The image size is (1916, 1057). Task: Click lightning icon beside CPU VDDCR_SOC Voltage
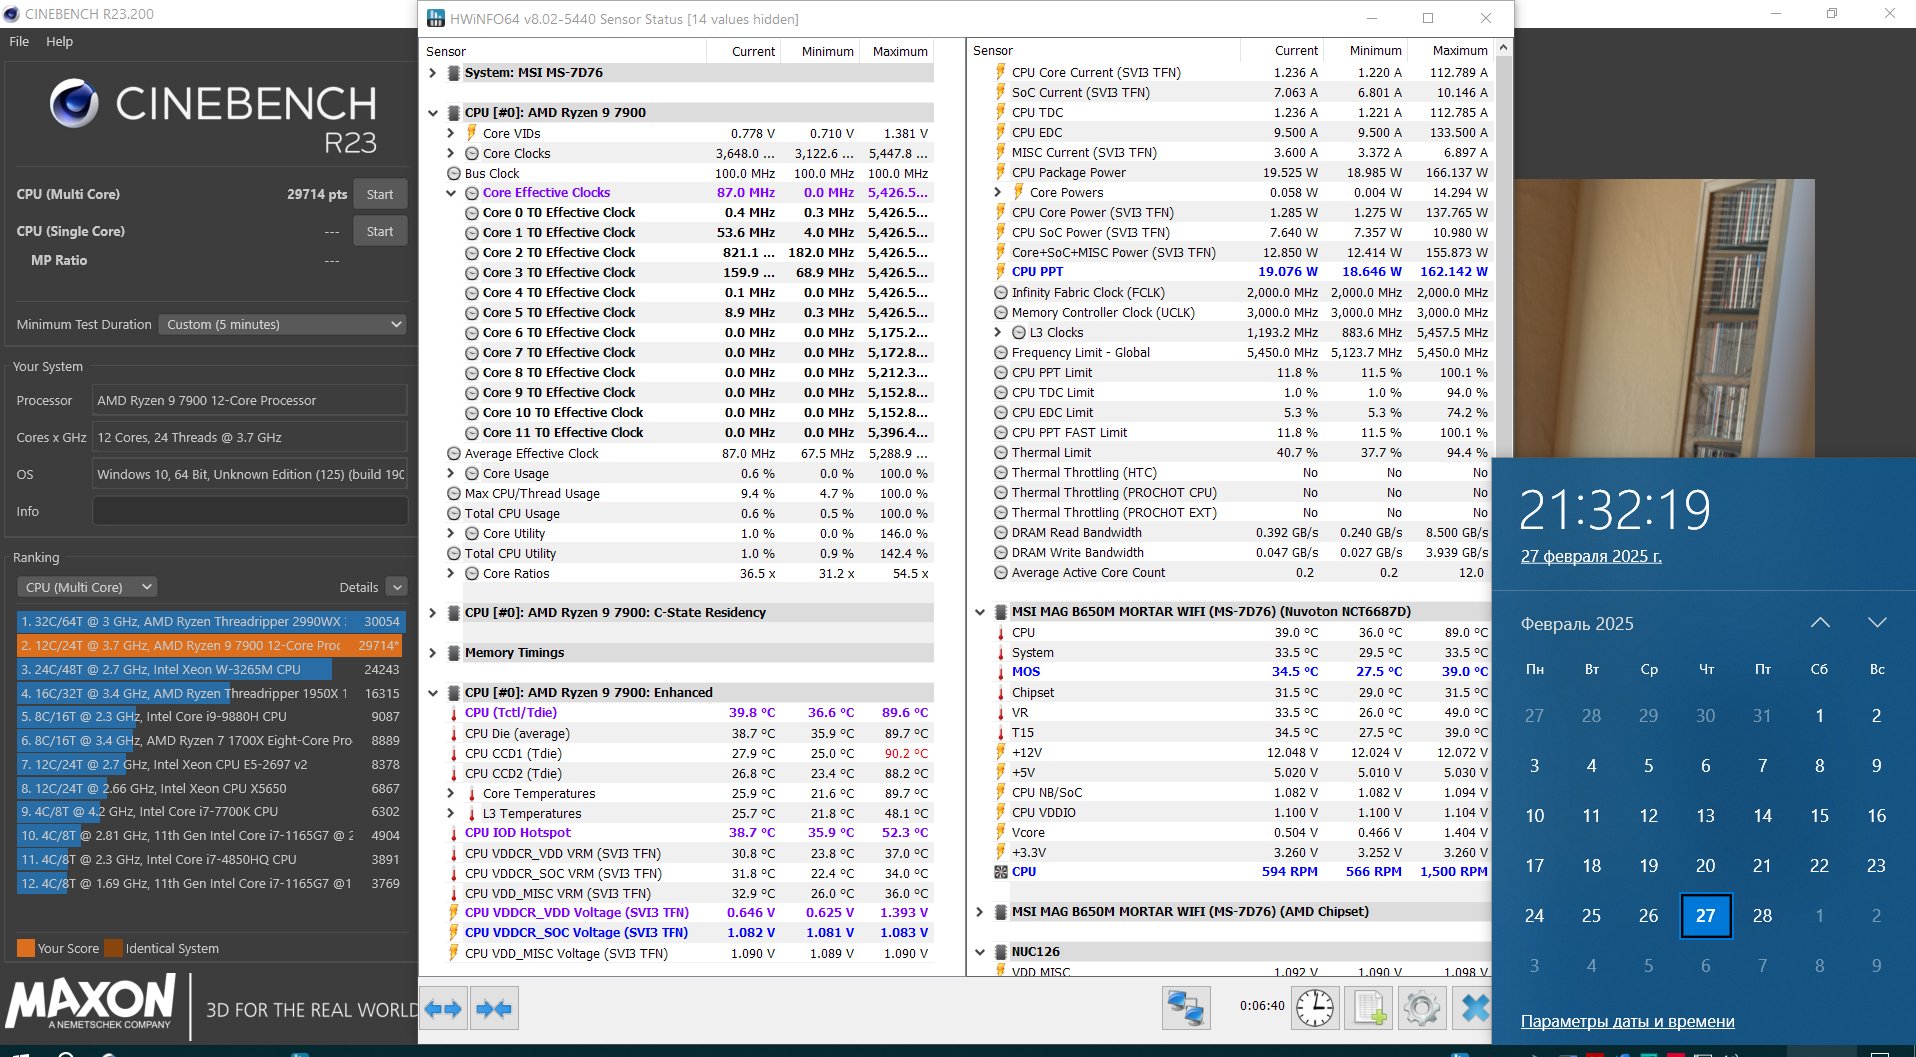coord(453,933)
